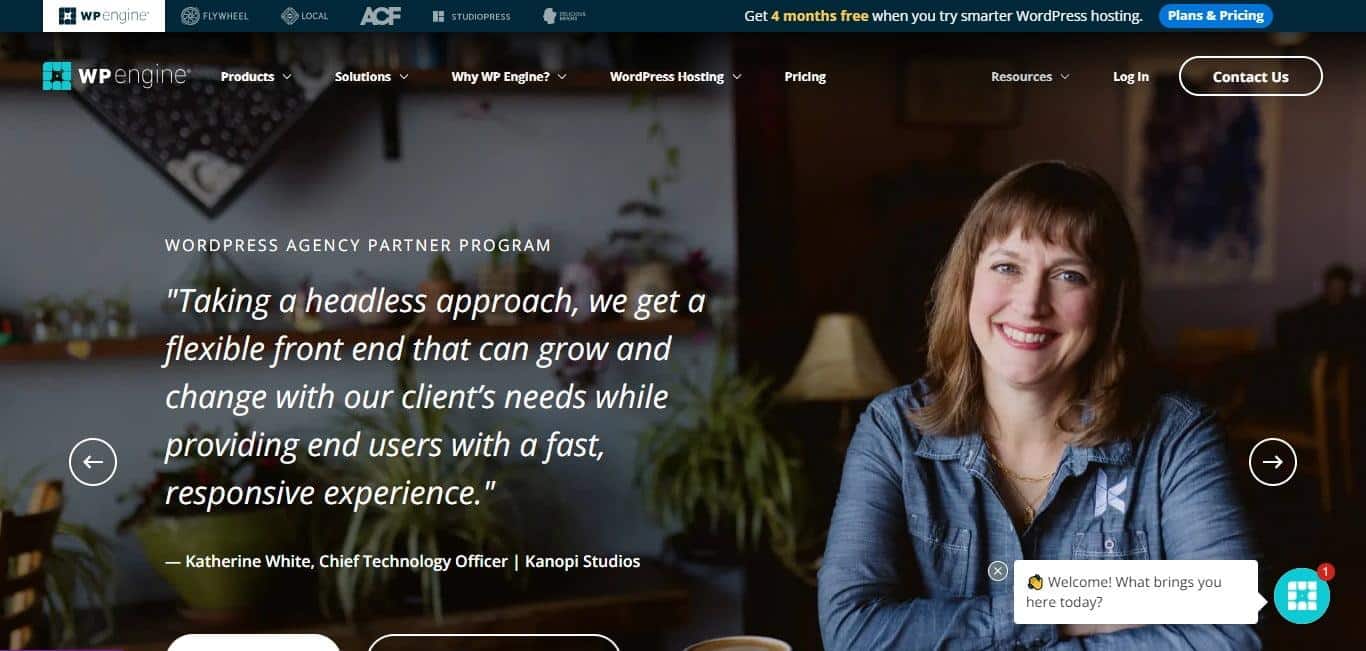Open the Flywheel brand link
The width and height of the screenshot is (1366, 651).
point(217,16)
